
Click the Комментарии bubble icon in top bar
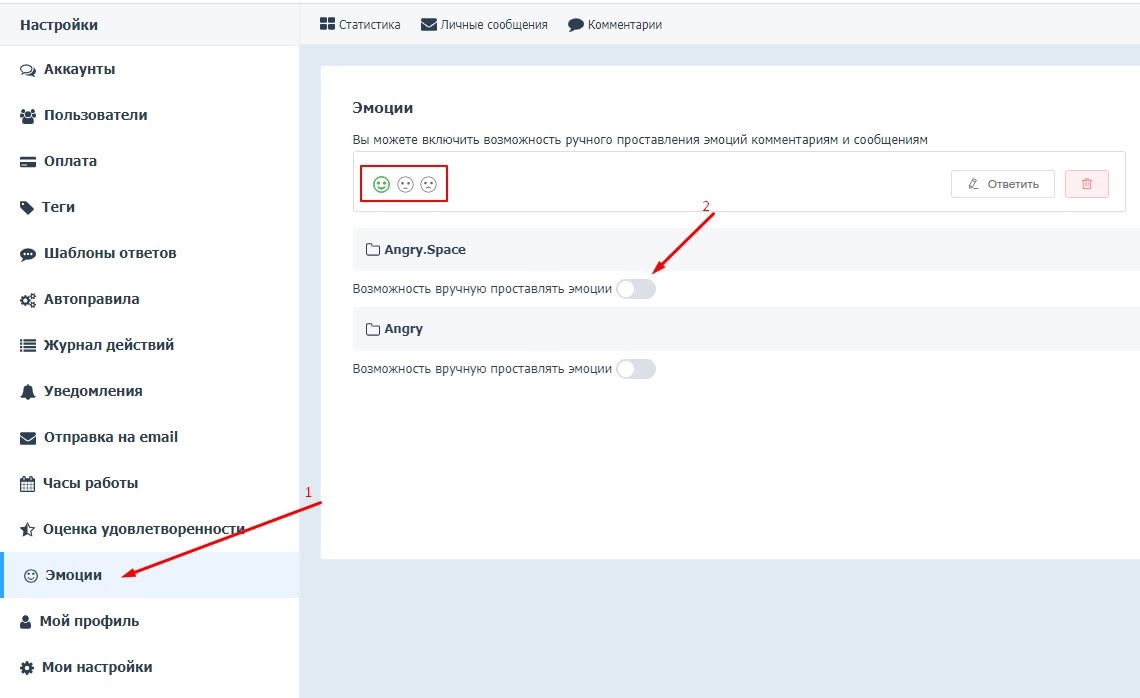[576, 25]
